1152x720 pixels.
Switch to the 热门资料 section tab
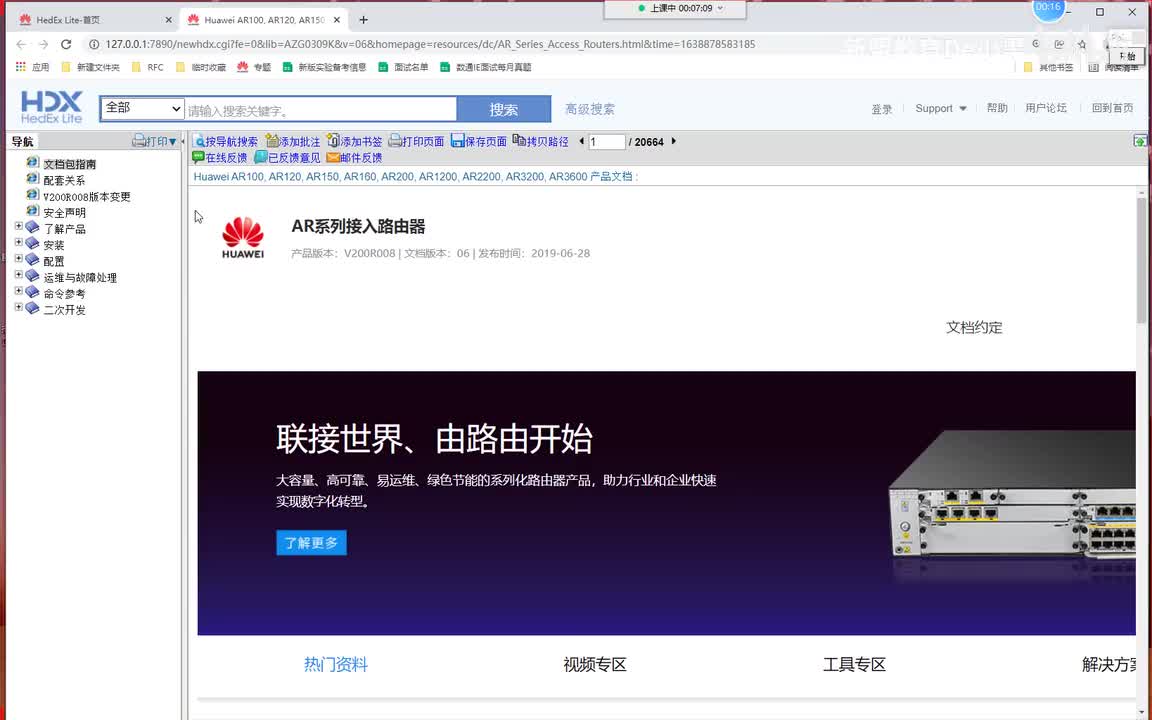pos(336,664)
